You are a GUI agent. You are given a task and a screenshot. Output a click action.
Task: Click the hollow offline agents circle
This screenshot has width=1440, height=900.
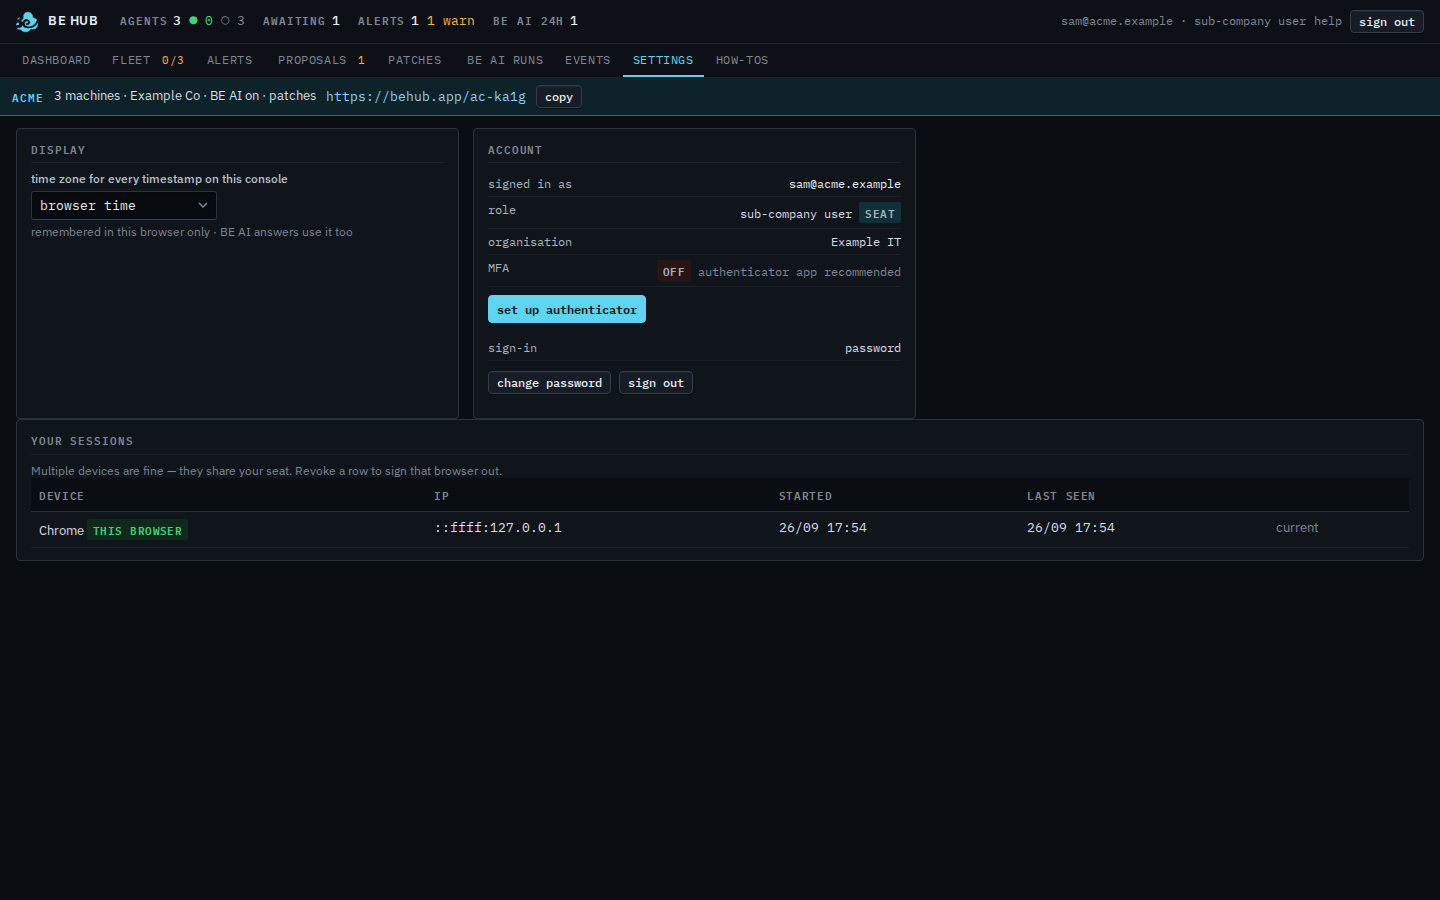[225, 20]
